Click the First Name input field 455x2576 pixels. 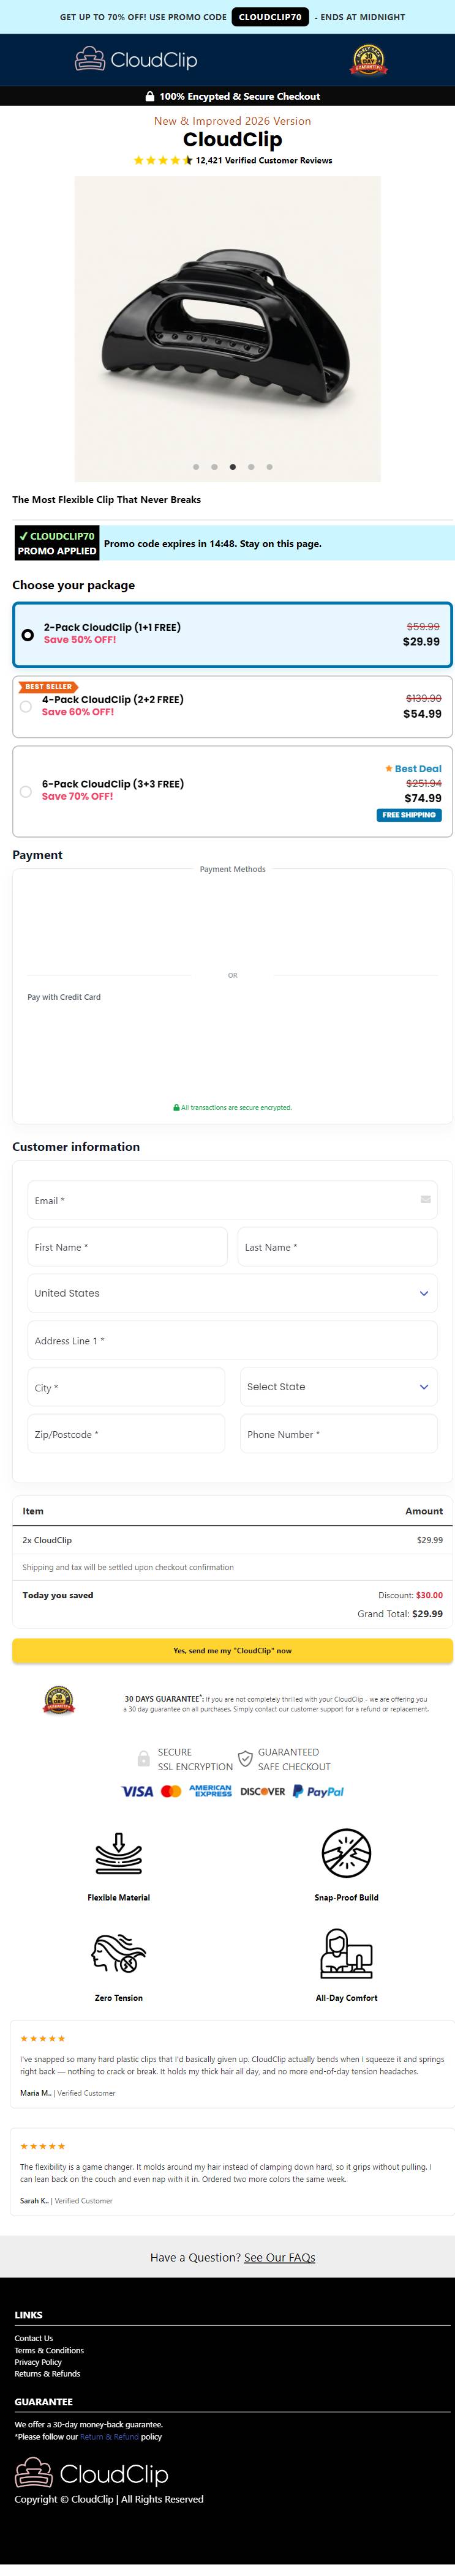coord(127,1247)
